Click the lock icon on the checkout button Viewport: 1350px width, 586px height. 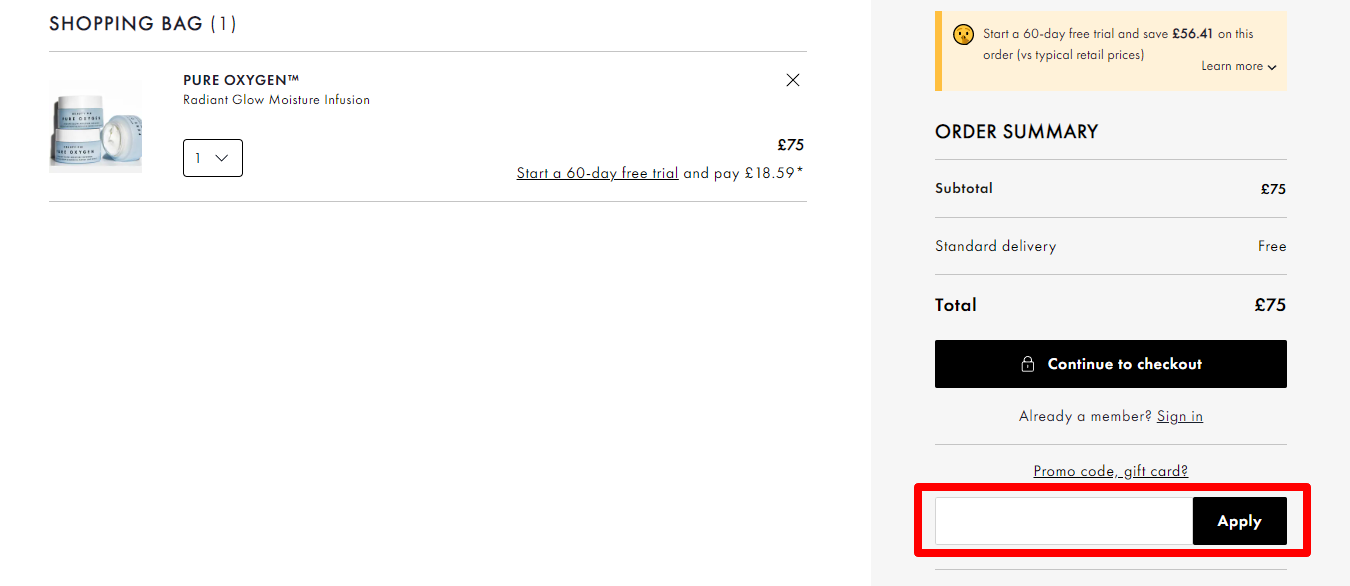point(1028,364)
